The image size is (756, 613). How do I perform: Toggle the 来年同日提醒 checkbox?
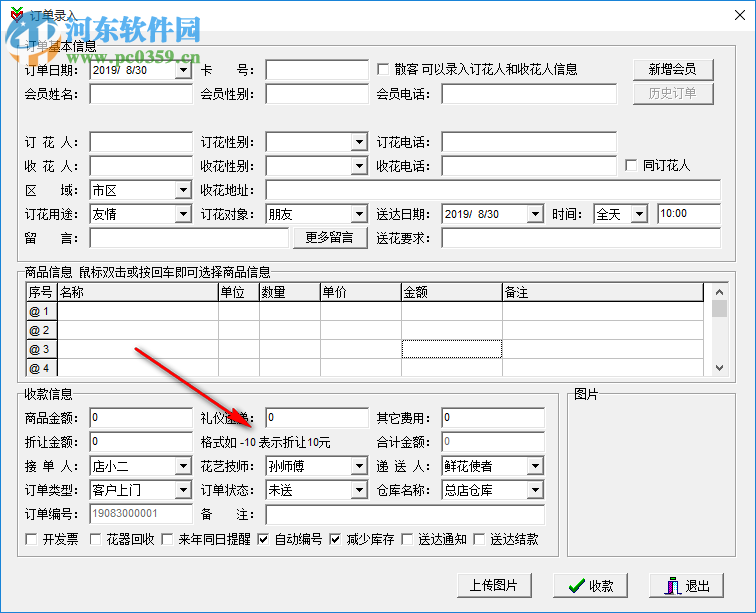(167, 539)
